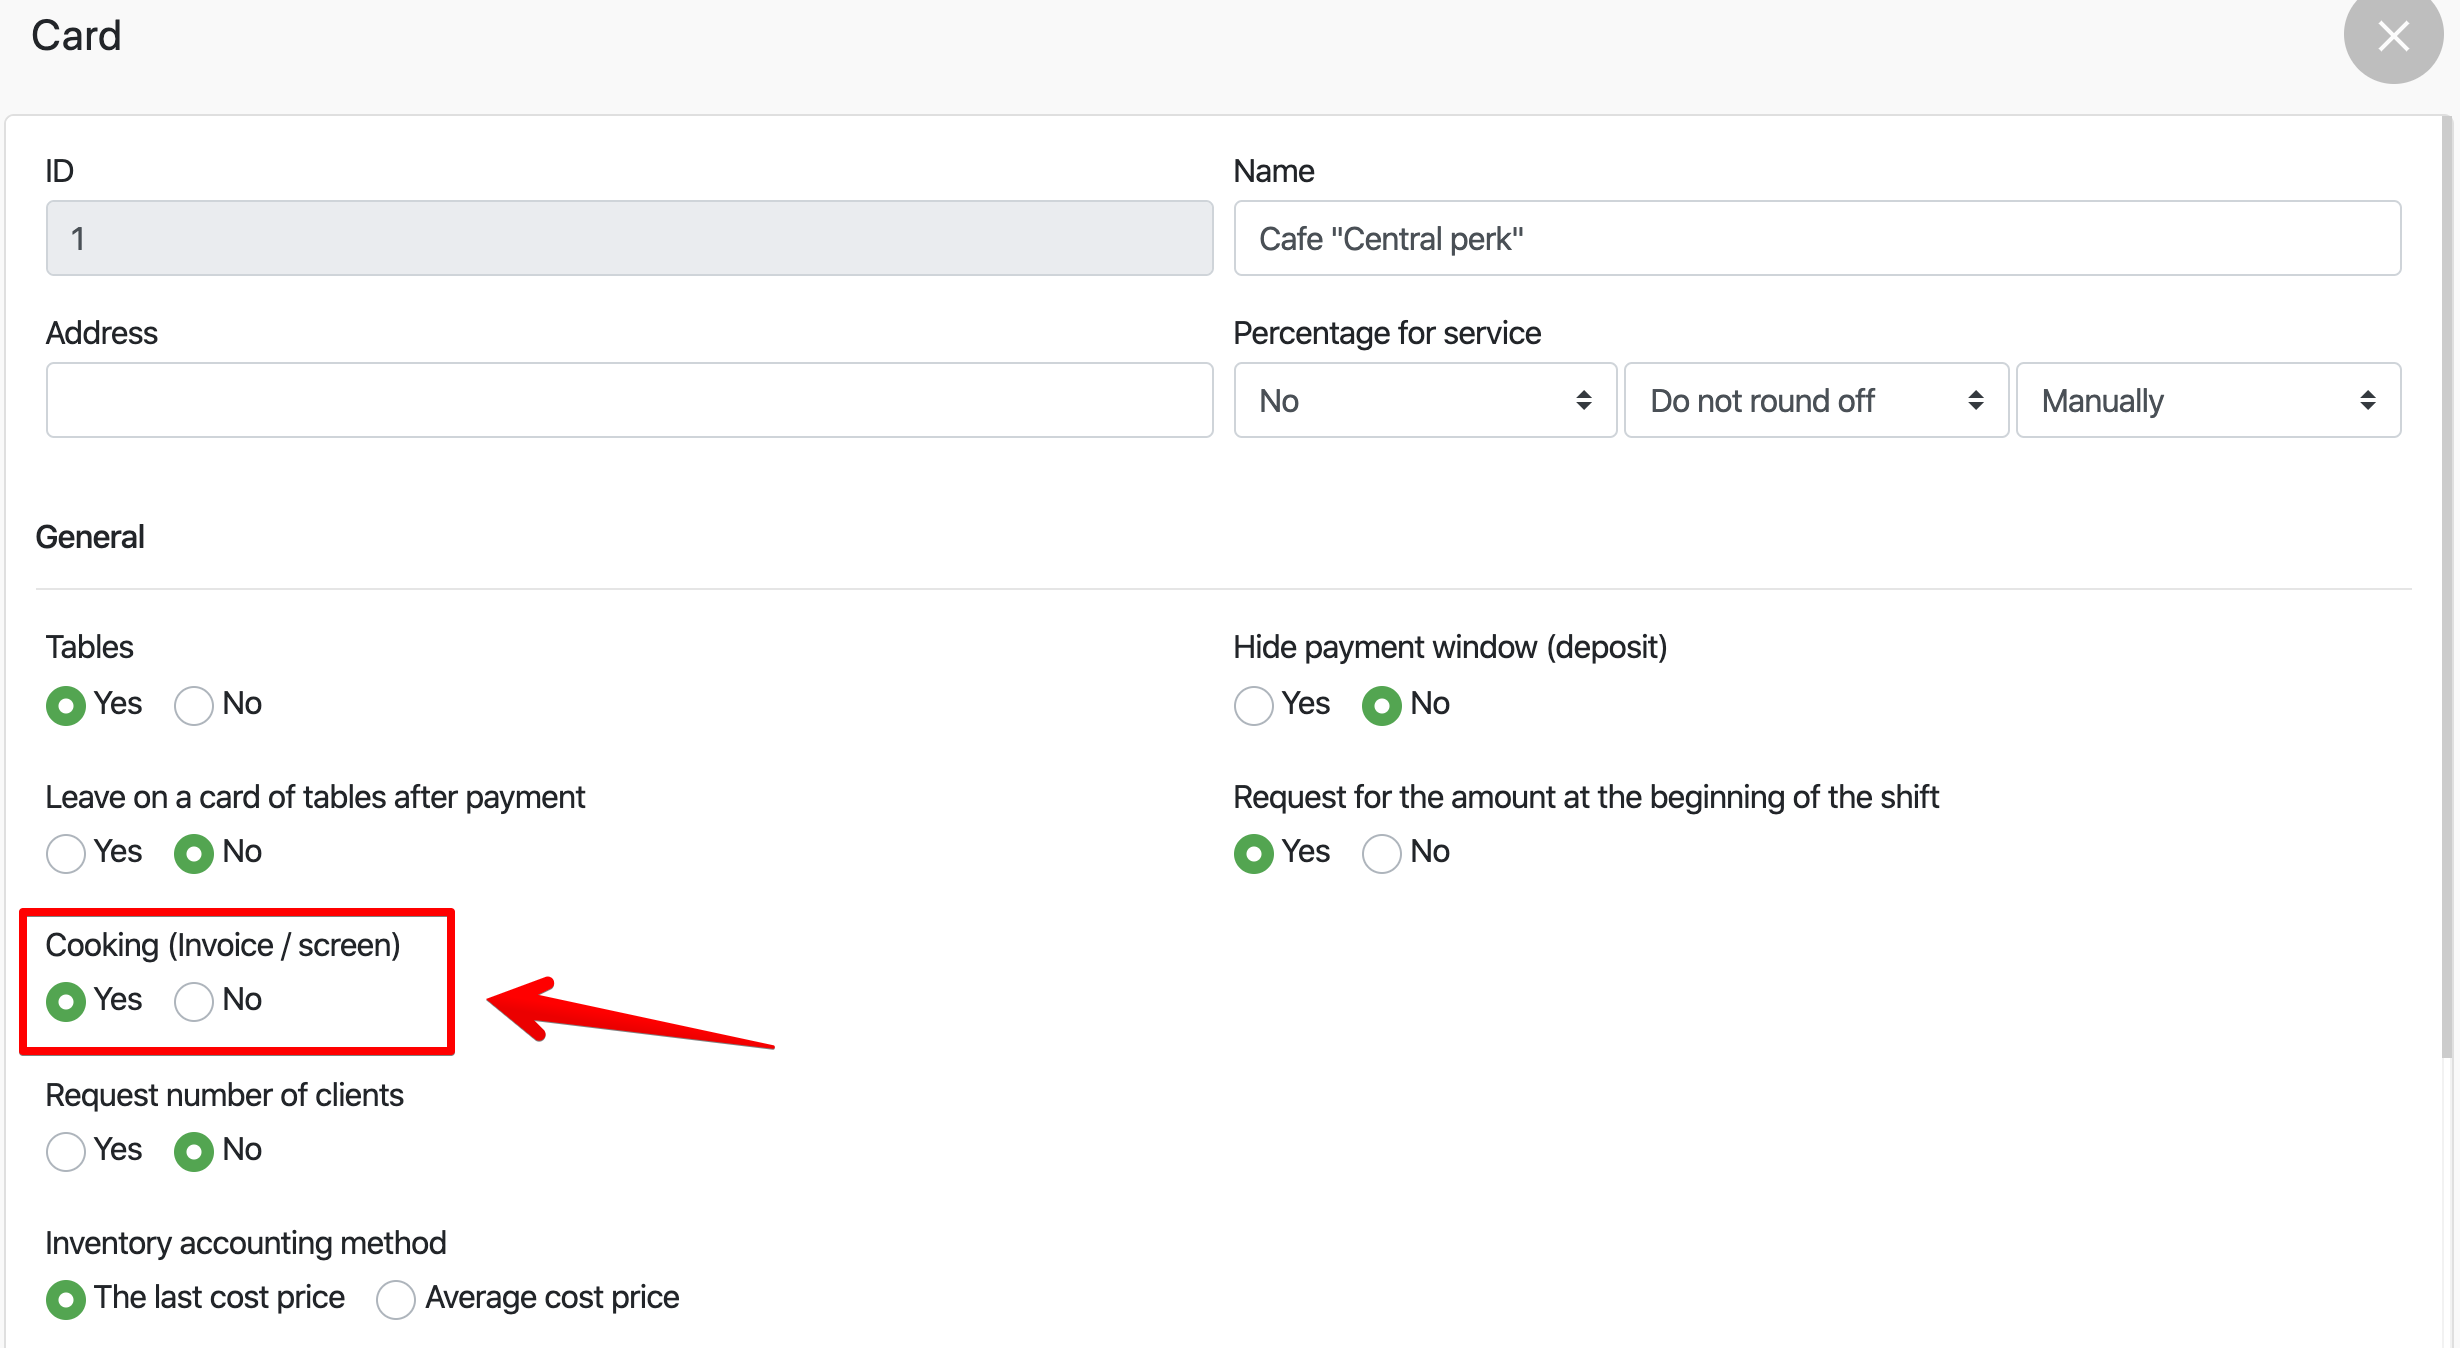2460x1348 pixels.
Task: Select No for beginning-of-shift amount request
Action: tap(1381, 853)
